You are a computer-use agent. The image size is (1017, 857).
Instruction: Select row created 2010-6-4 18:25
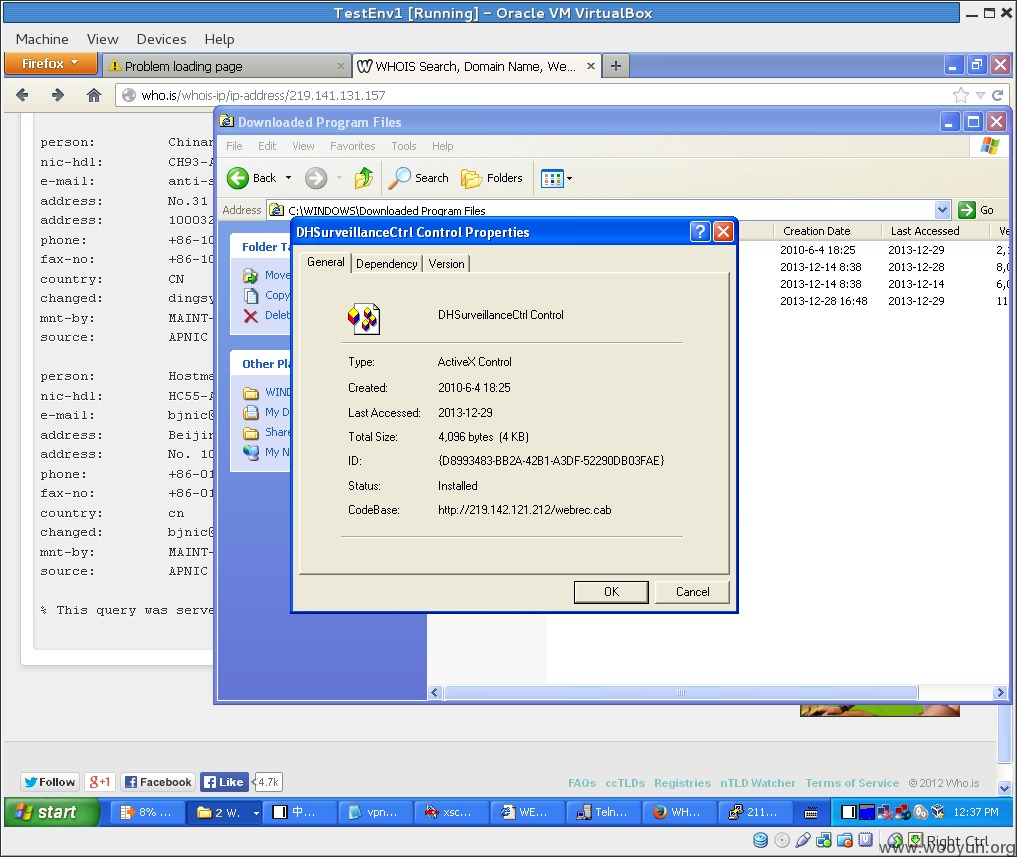click(817, 250)
